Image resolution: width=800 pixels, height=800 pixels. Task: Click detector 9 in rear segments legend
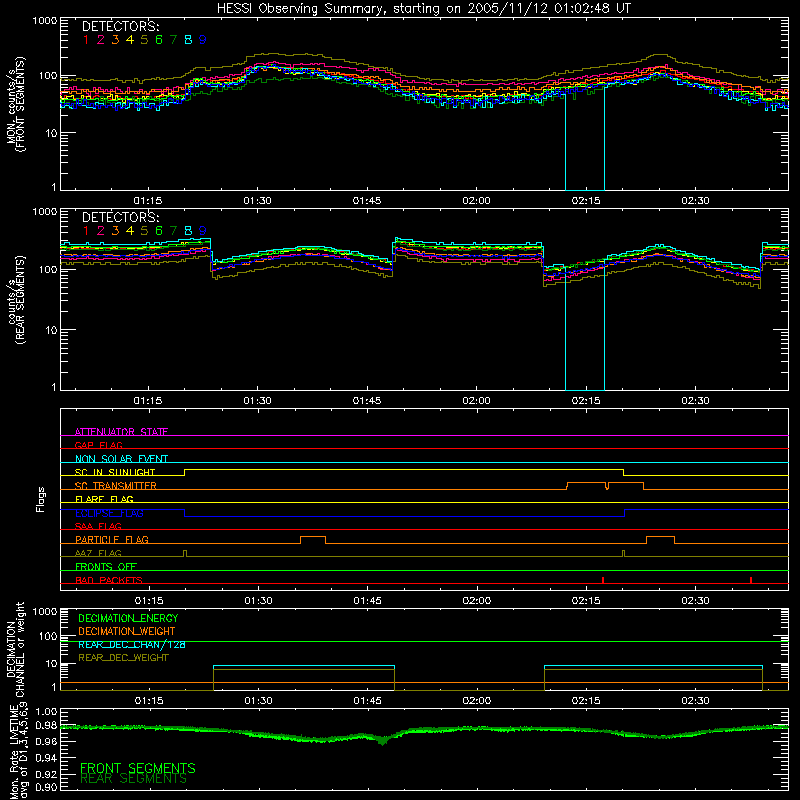(203, 231)
